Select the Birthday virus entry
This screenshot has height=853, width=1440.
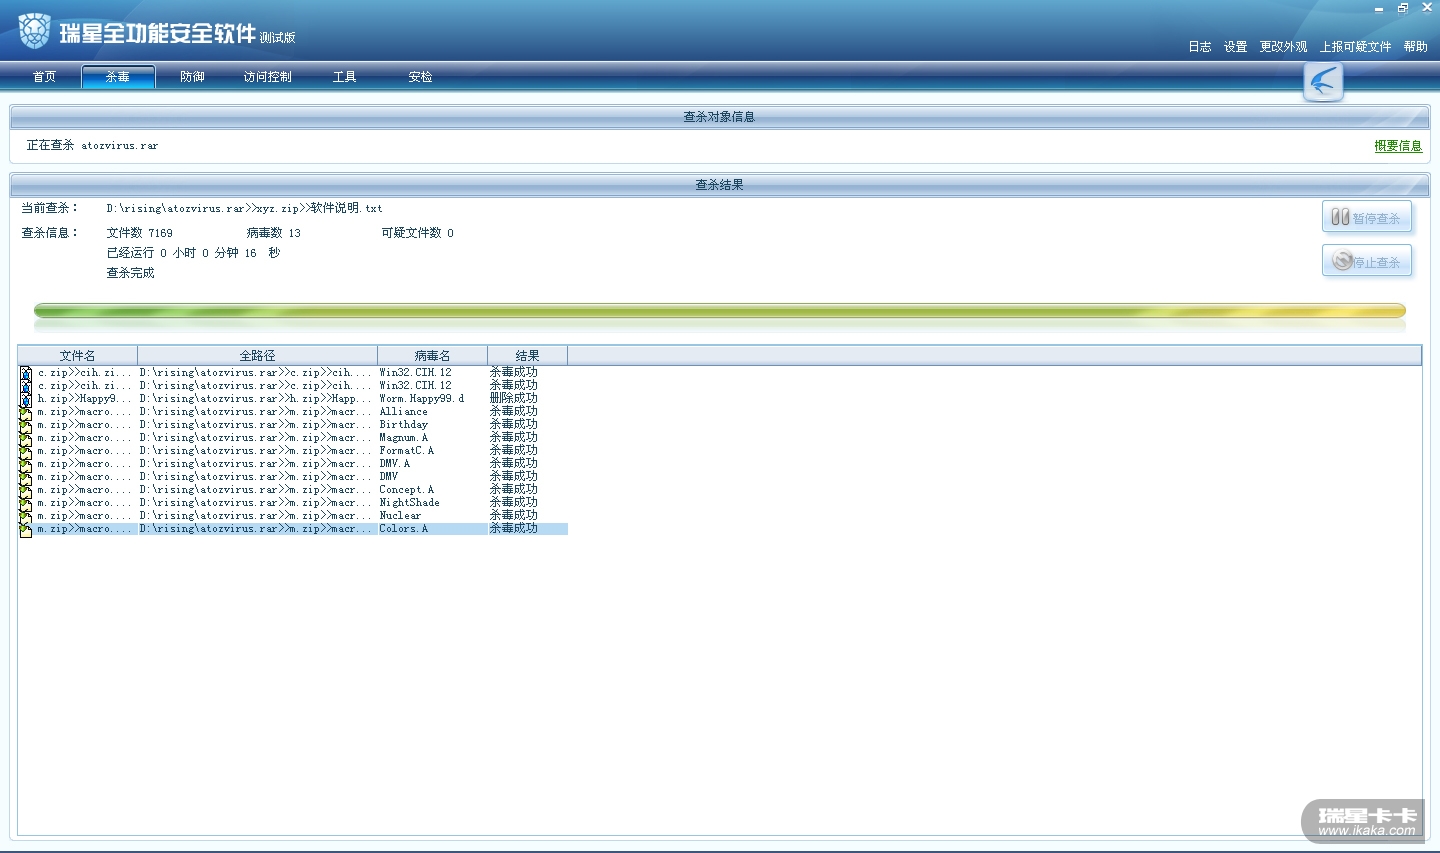404,425
